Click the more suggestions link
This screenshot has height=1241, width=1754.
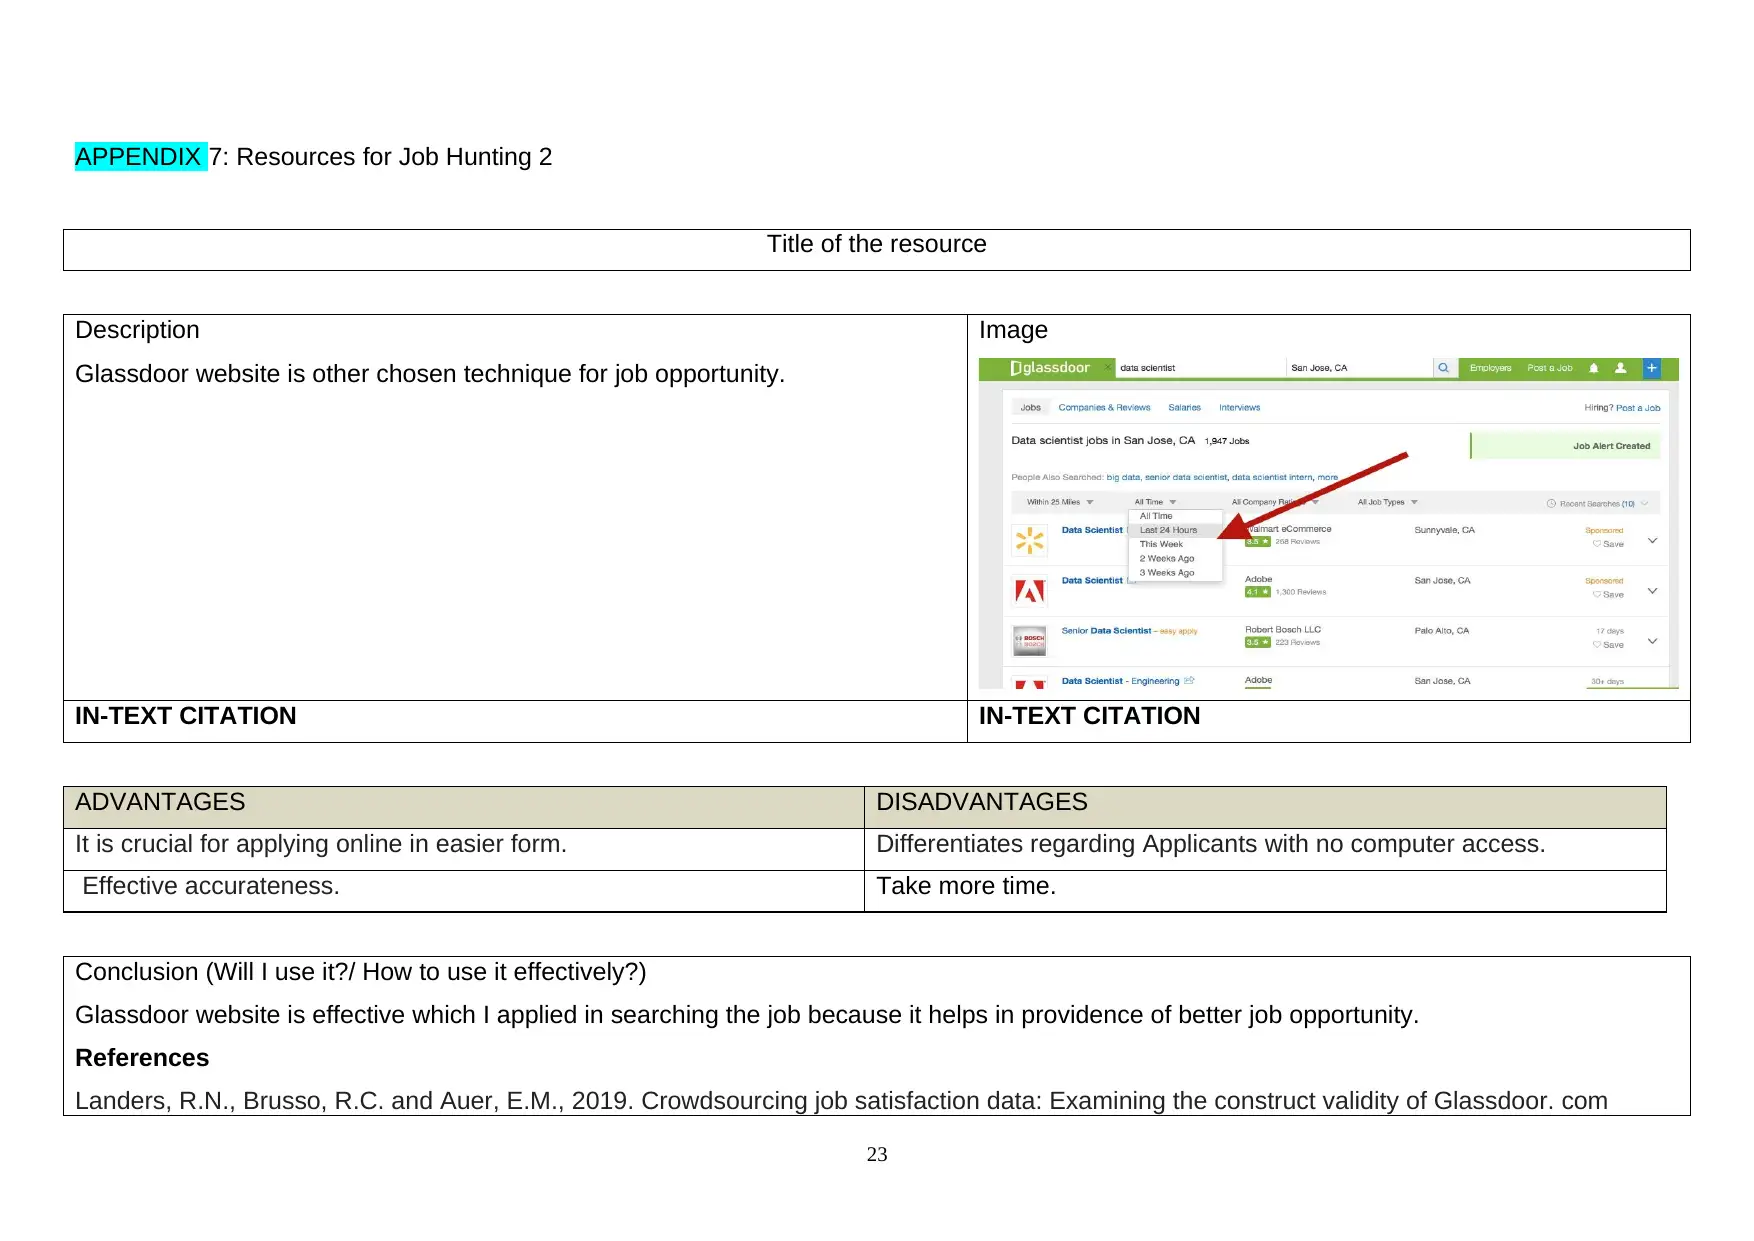coord(1327,477)
